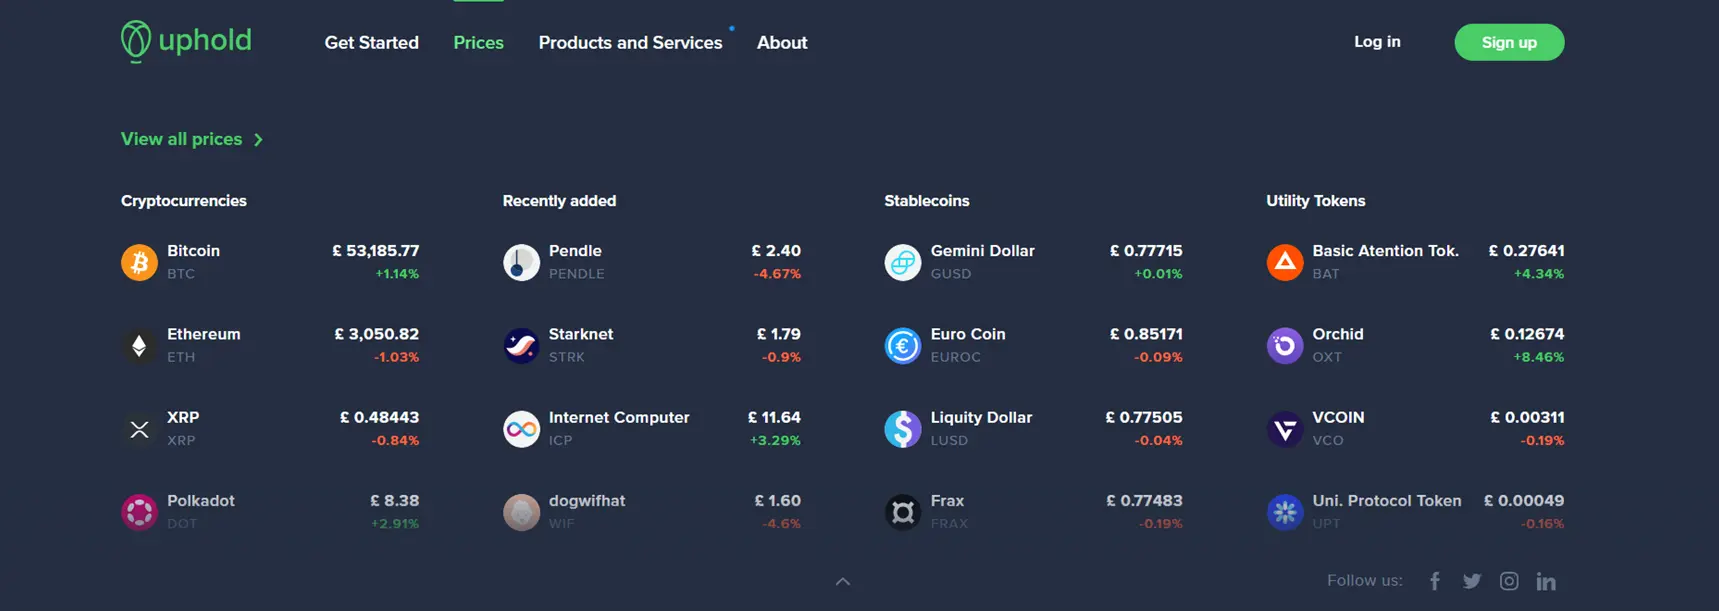Click dogwifhat price £ 1.60
Image resolution: width=1719 pixels, height=611 pixels.
[x=778, y=500]
